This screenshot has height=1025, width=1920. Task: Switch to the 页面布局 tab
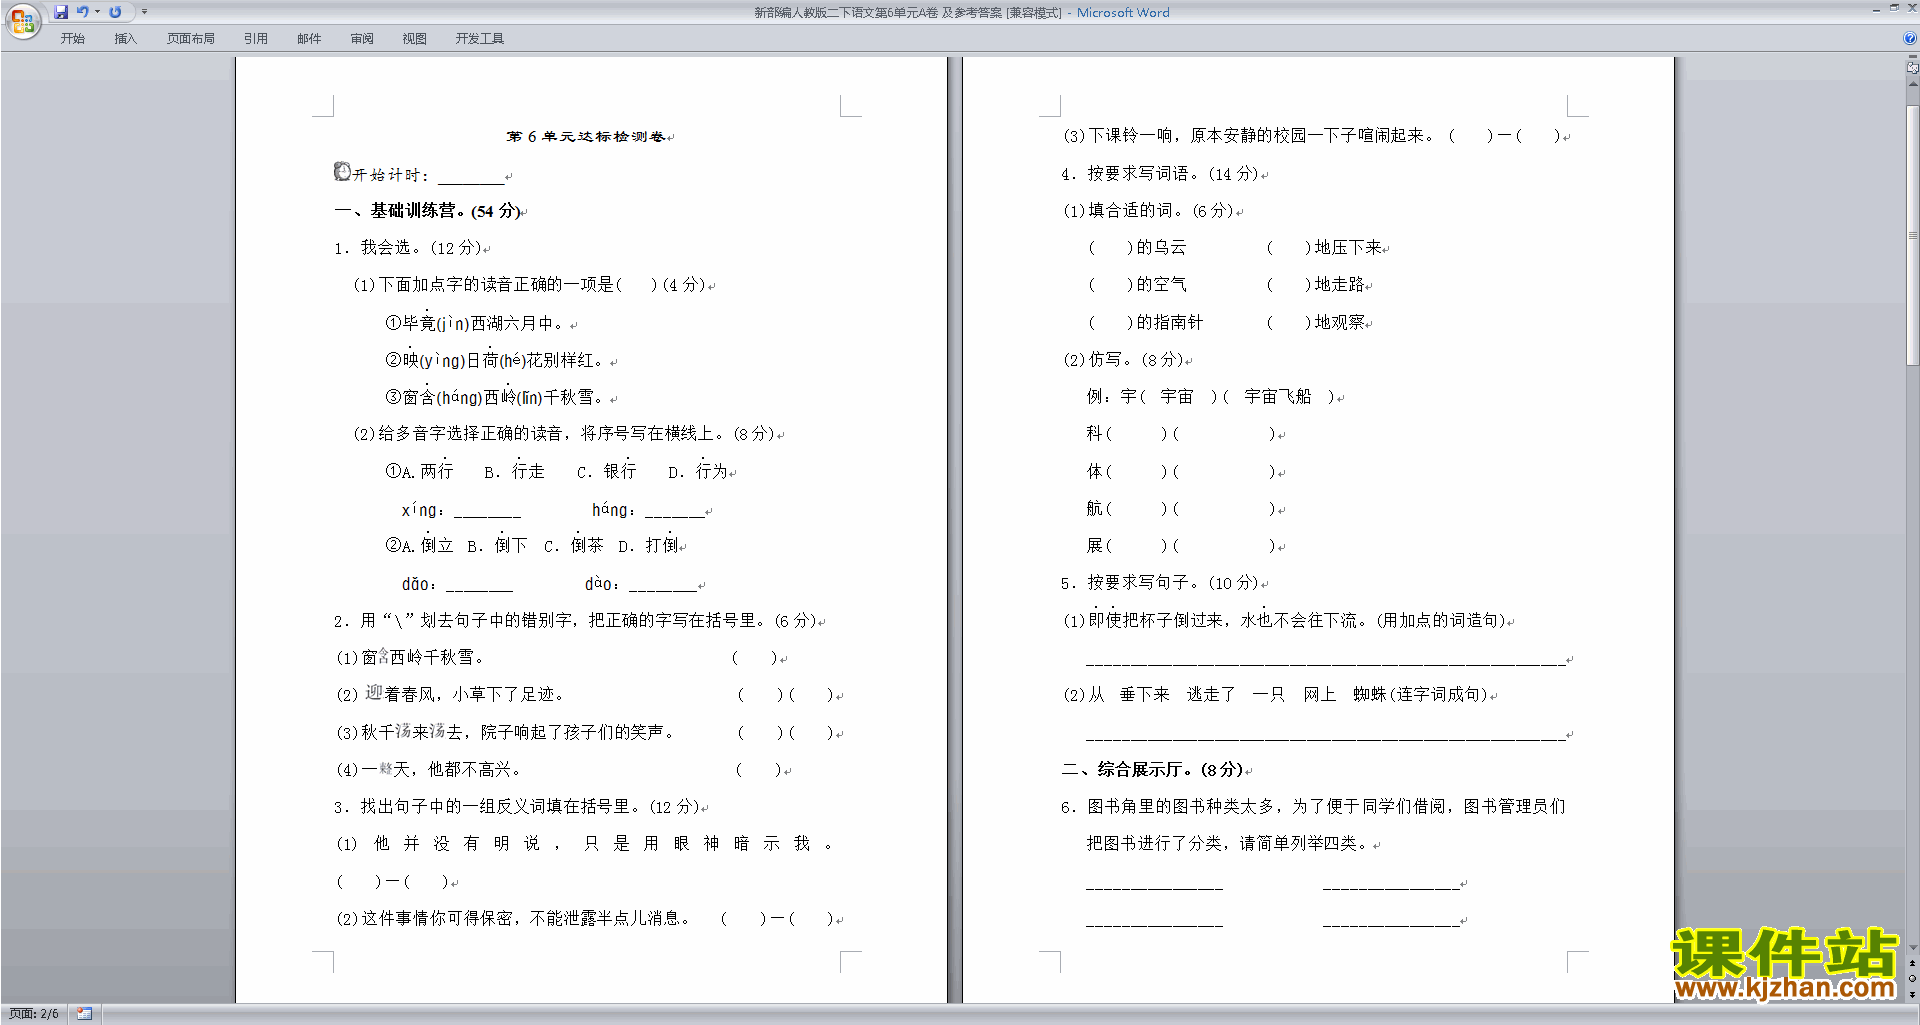point(191,38)
